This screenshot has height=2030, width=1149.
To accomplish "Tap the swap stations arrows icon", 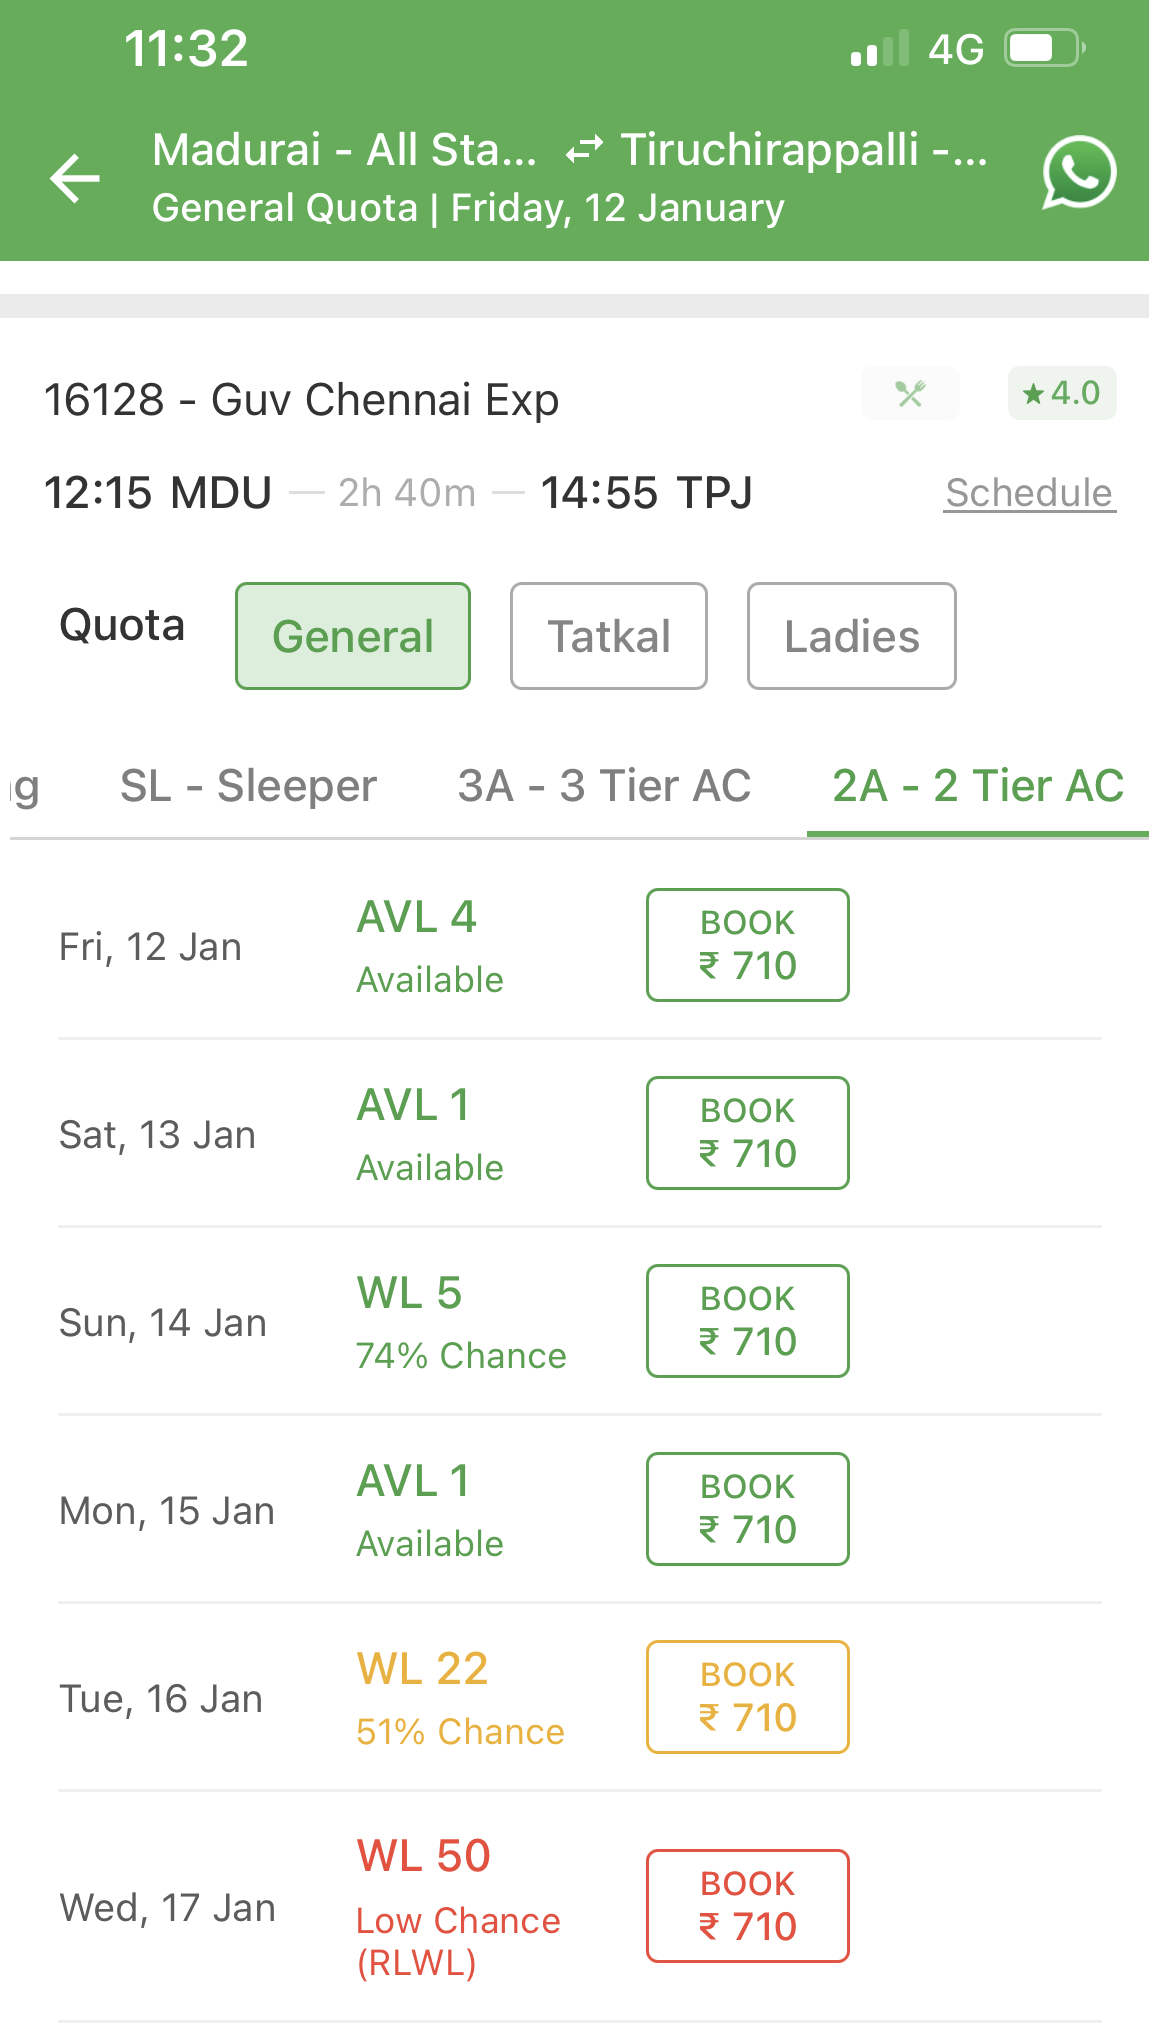I will pos(584,150).
